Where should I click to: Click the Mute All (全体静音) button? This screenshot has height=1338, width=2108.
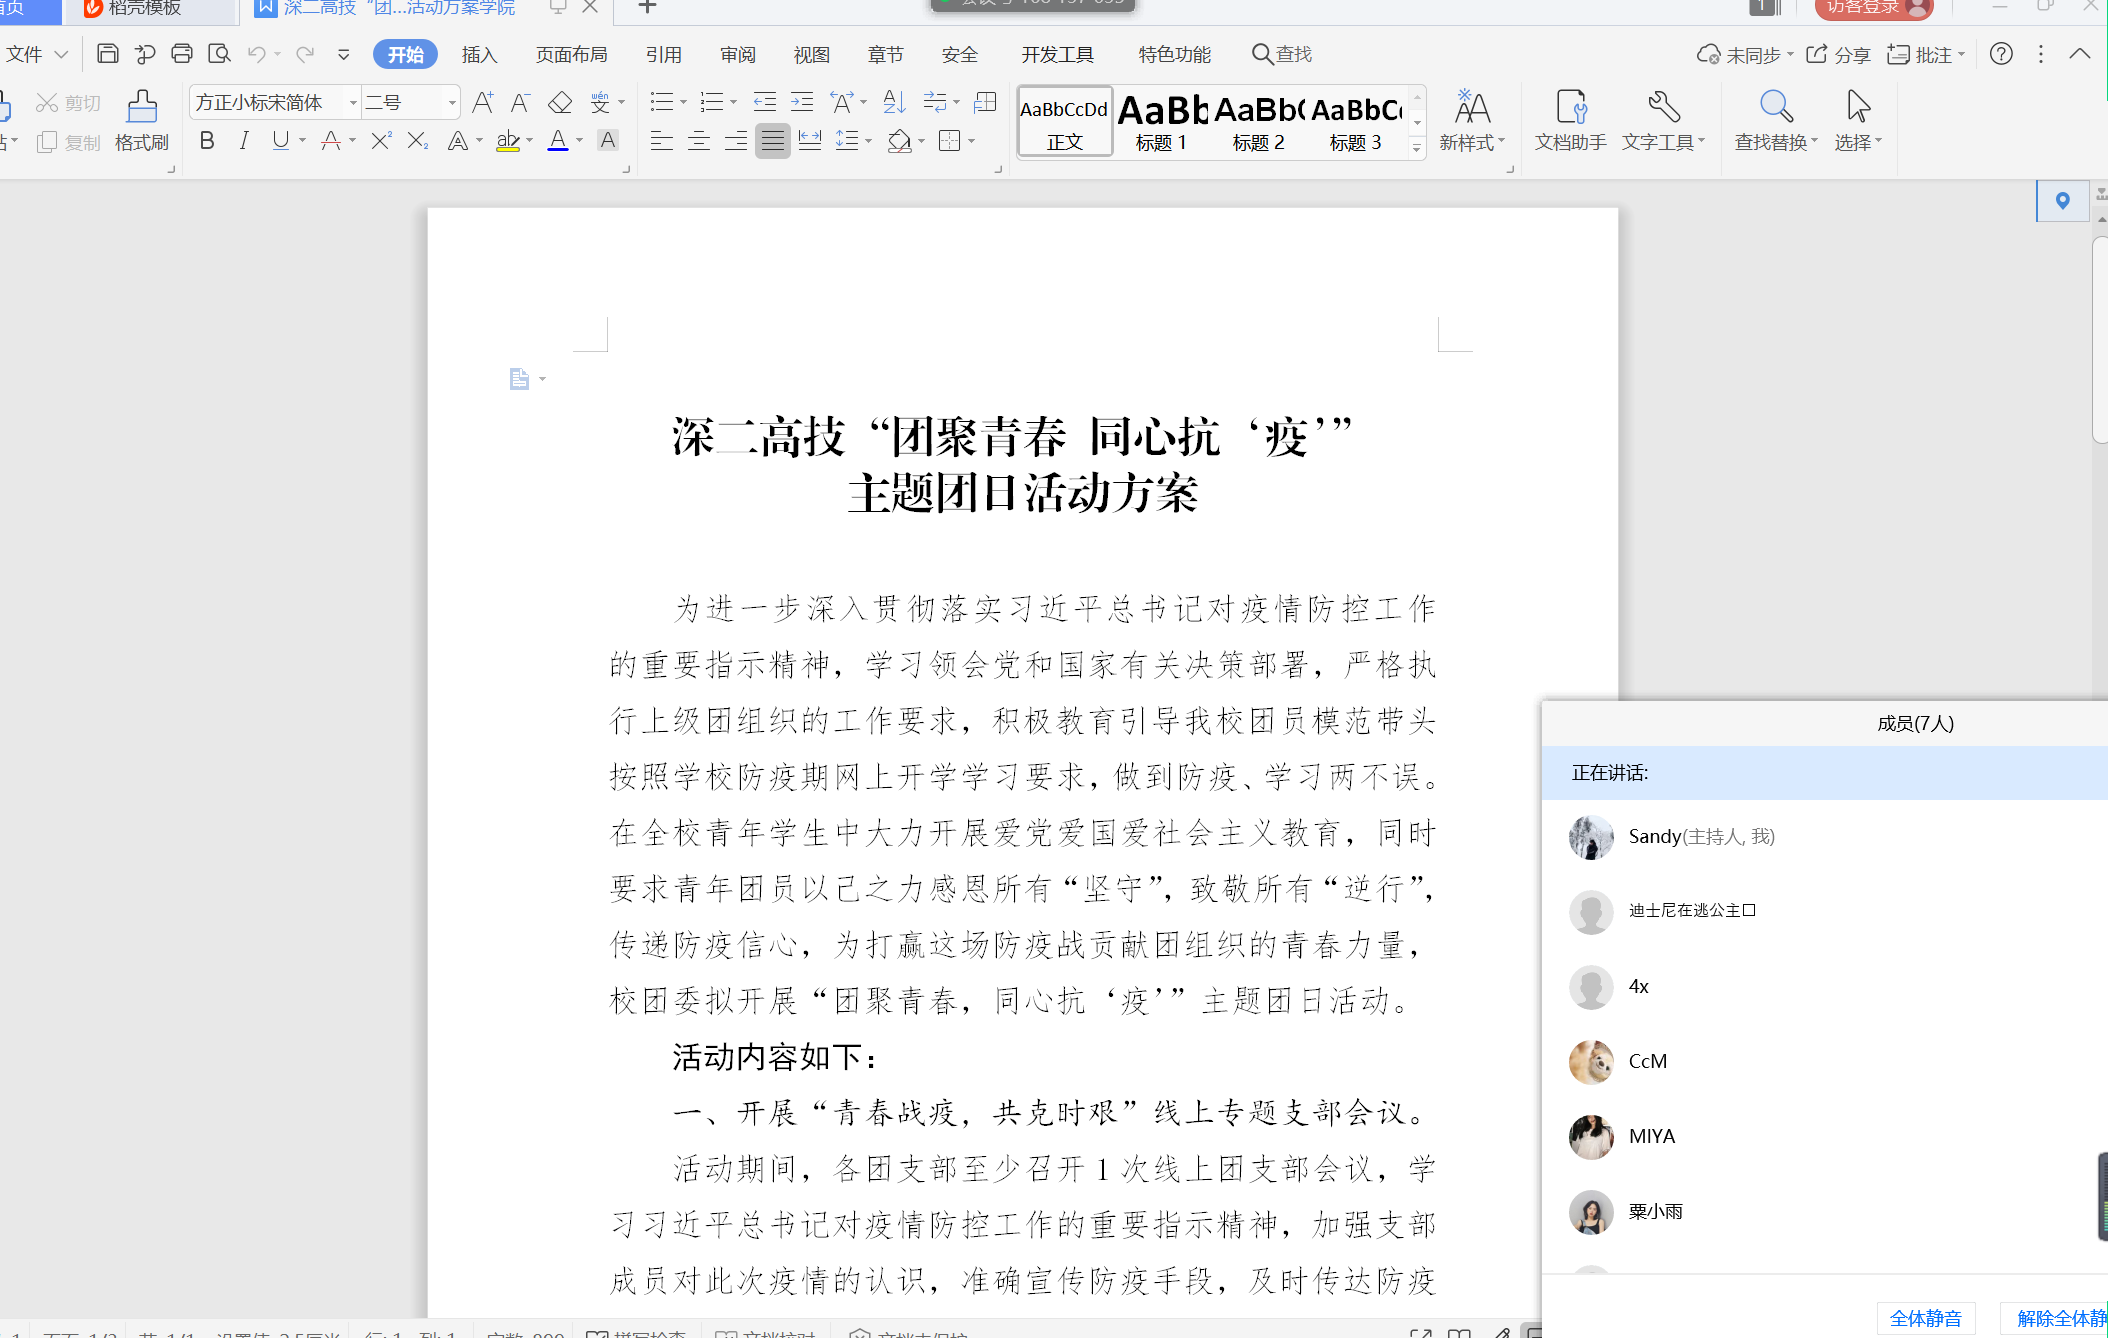click(x=1926, y=1318)
